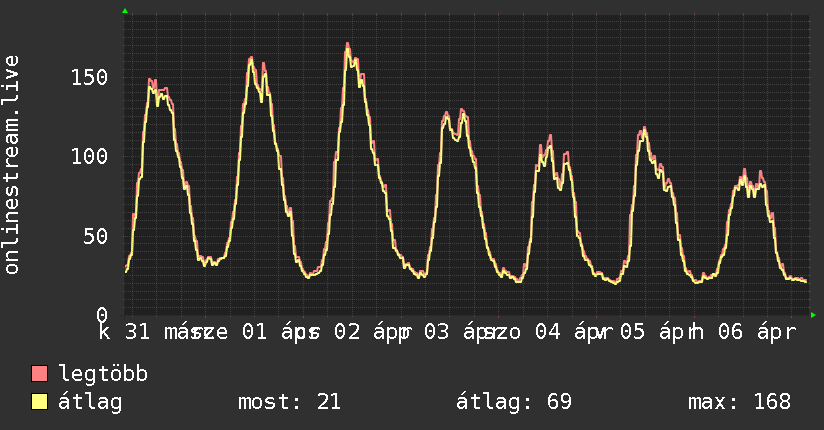824x430 pixels.
Task: Choose the "04 ápr" date marker
Action: coord(561,331)
